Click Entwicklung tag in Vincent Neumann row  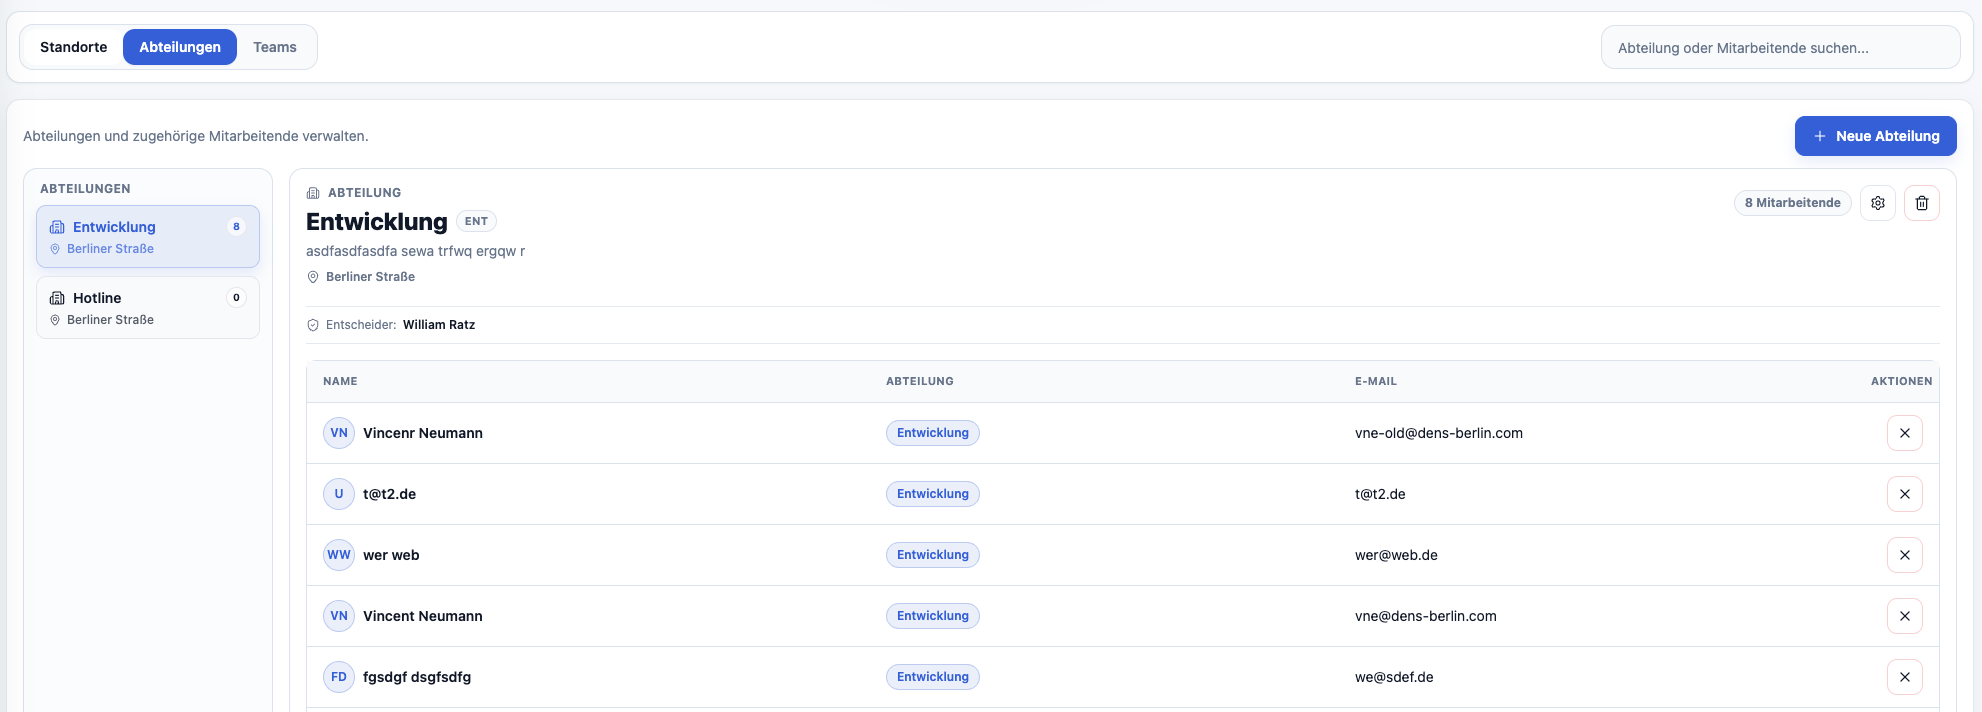coord(933,616)
